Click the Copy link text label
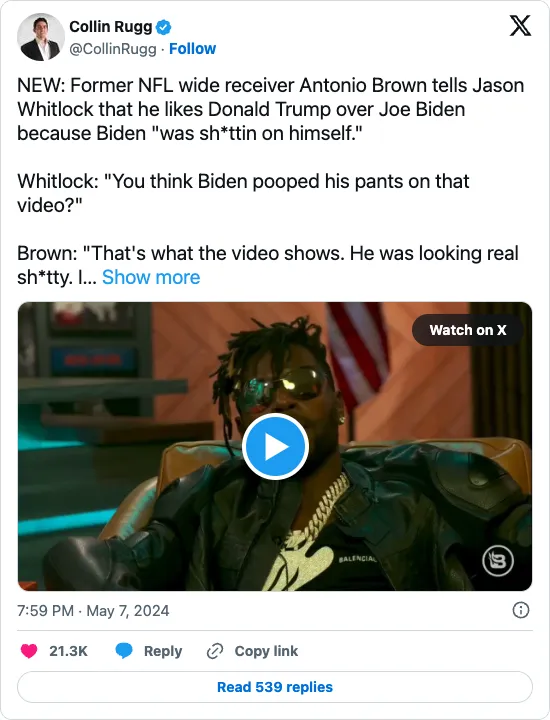The width and height of the screenshot is (550, 720). [x=266, y=651]
